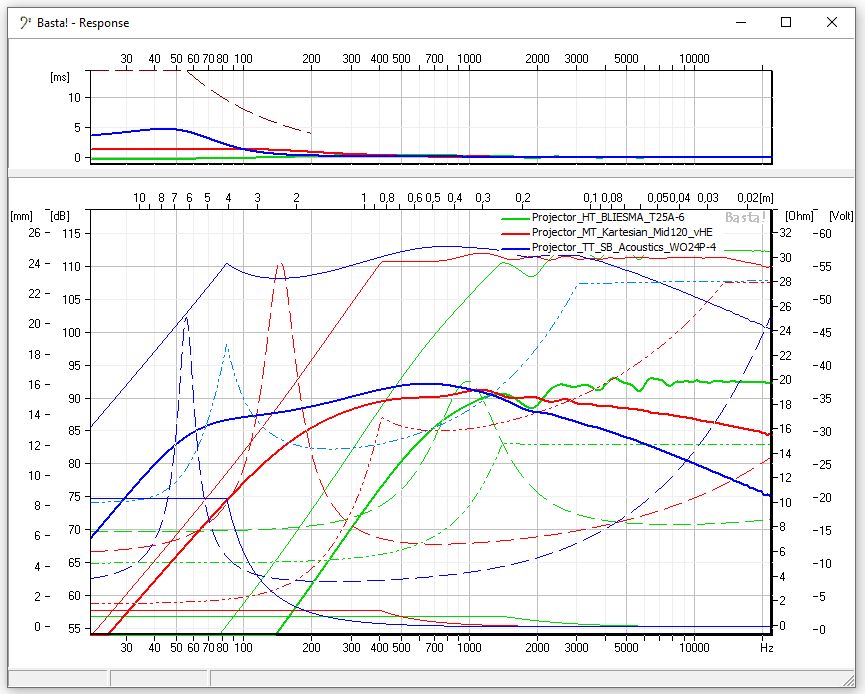Click the first status bar panel at bottom left
This screenshot has width=865, height=694.
point(58,679)
